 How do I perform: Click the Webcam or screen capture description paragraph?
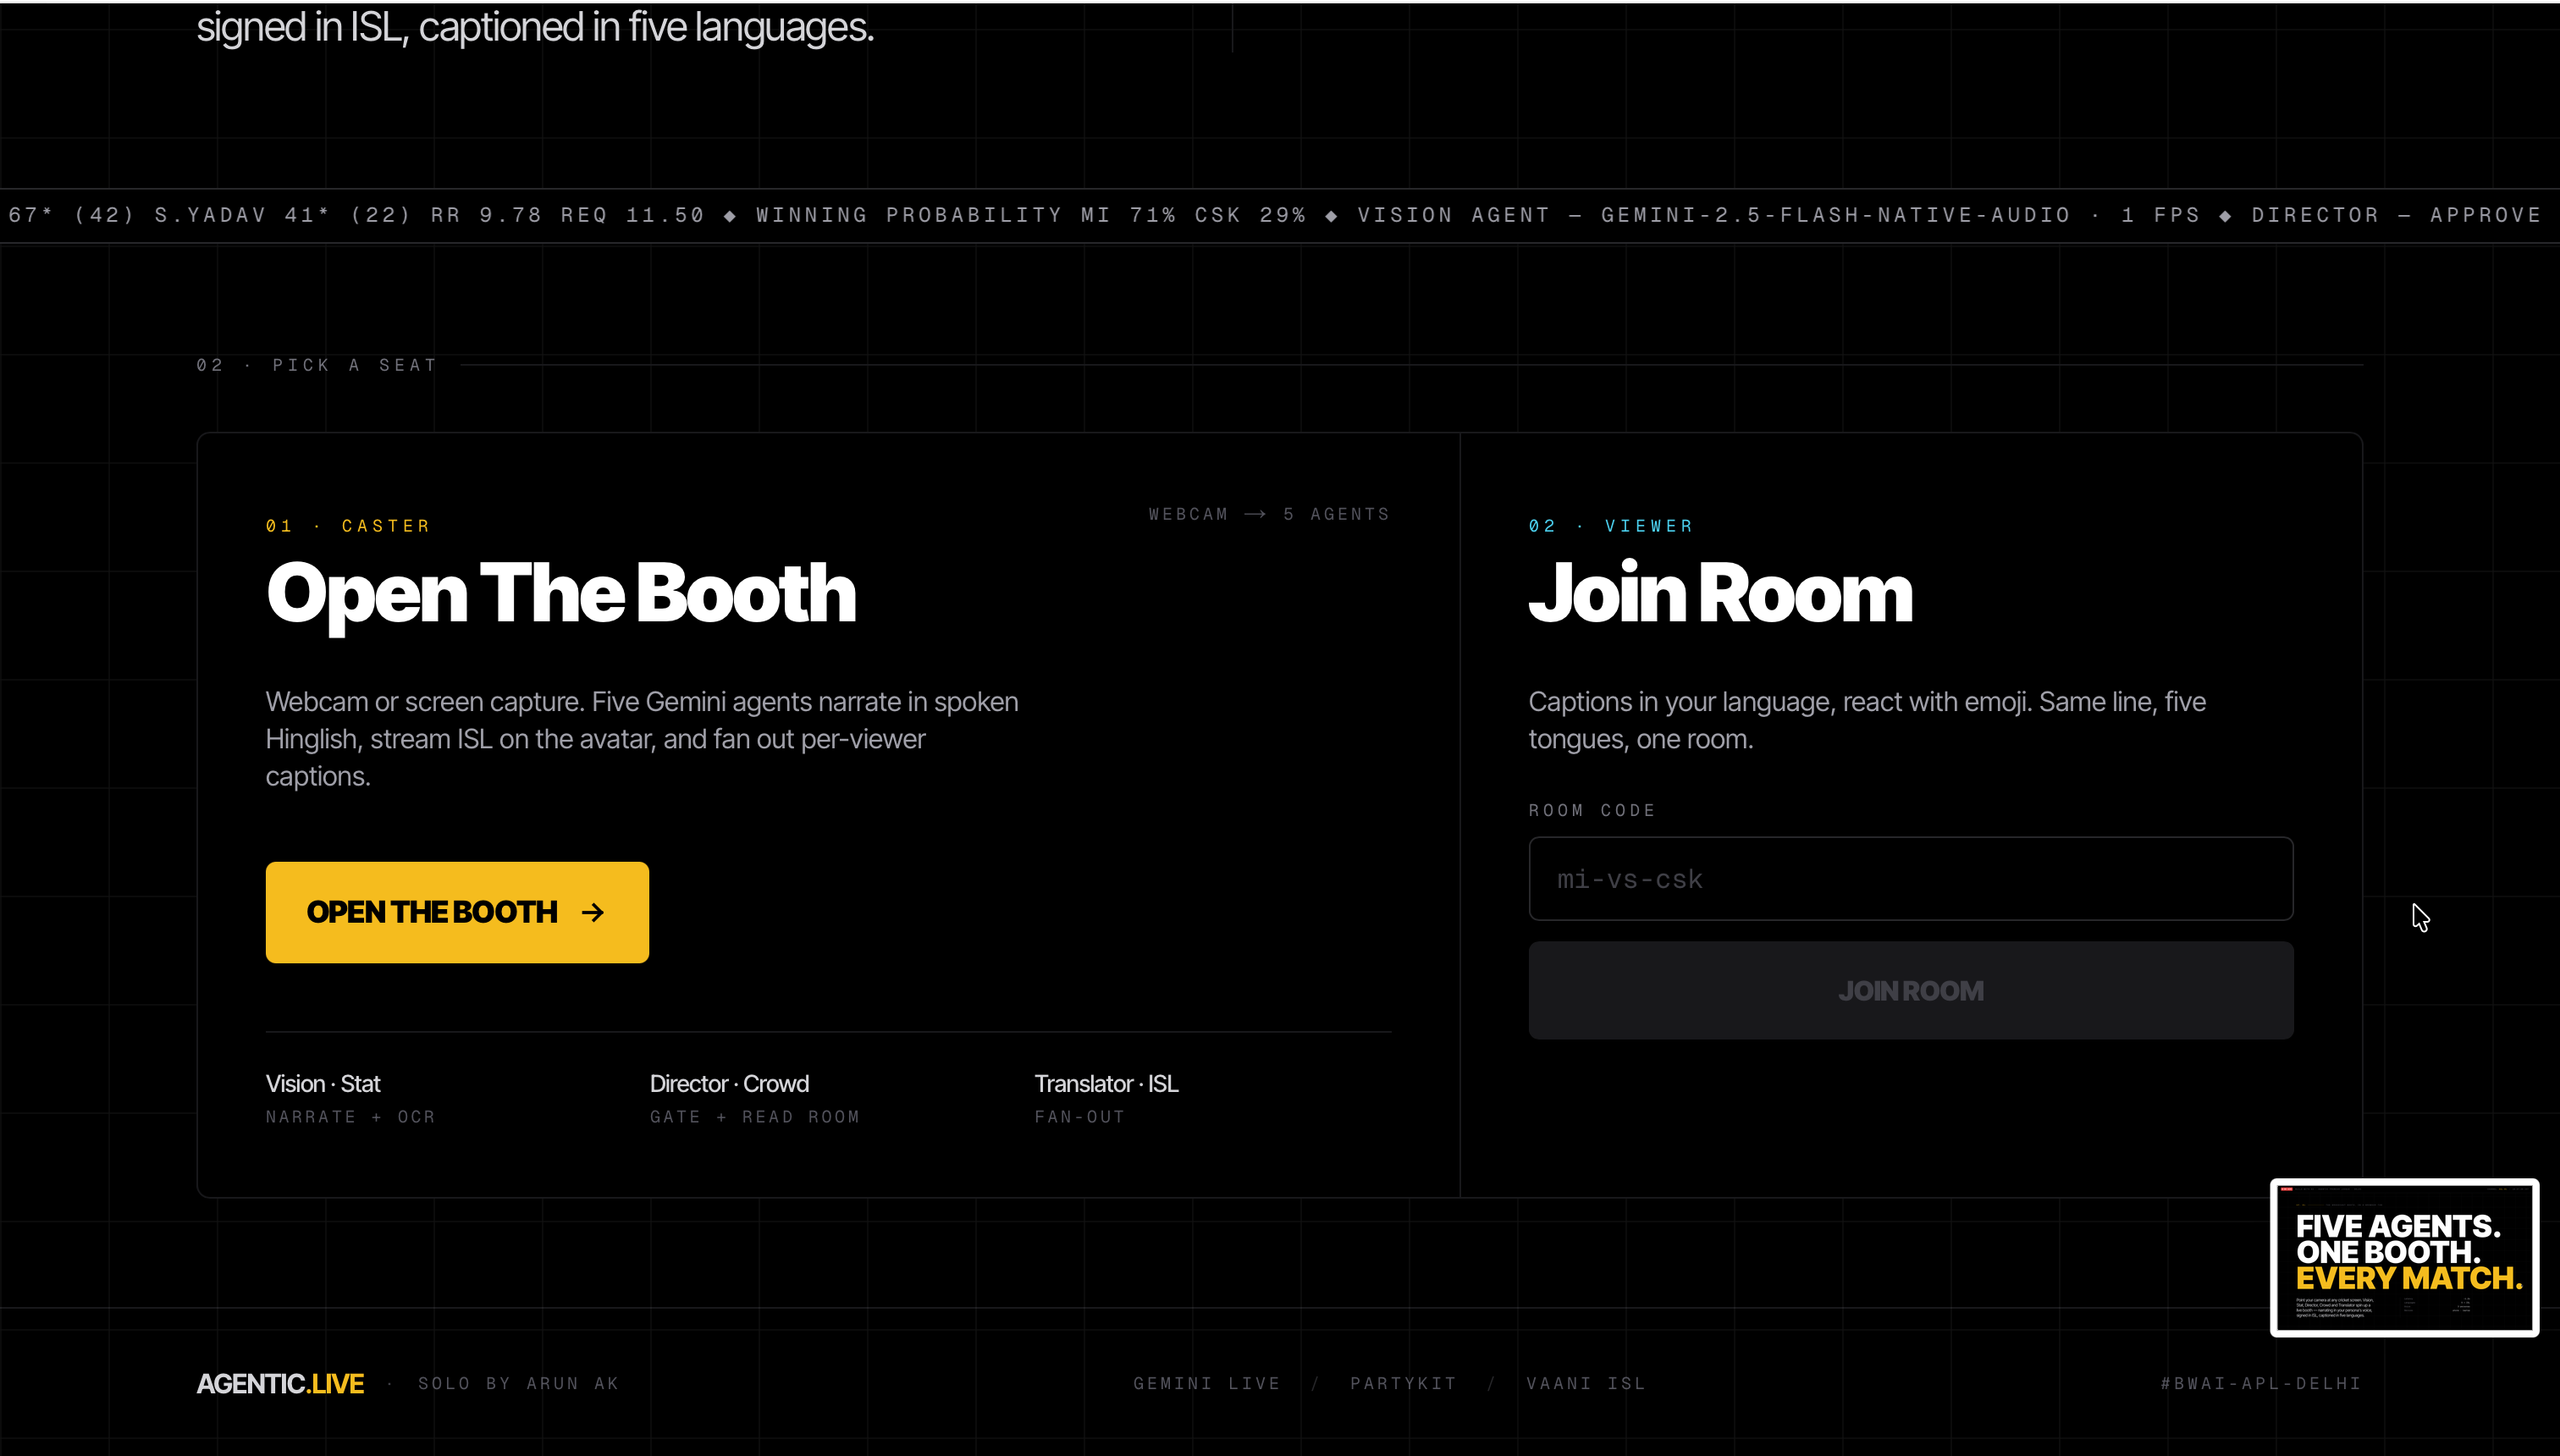click(642, 739)
